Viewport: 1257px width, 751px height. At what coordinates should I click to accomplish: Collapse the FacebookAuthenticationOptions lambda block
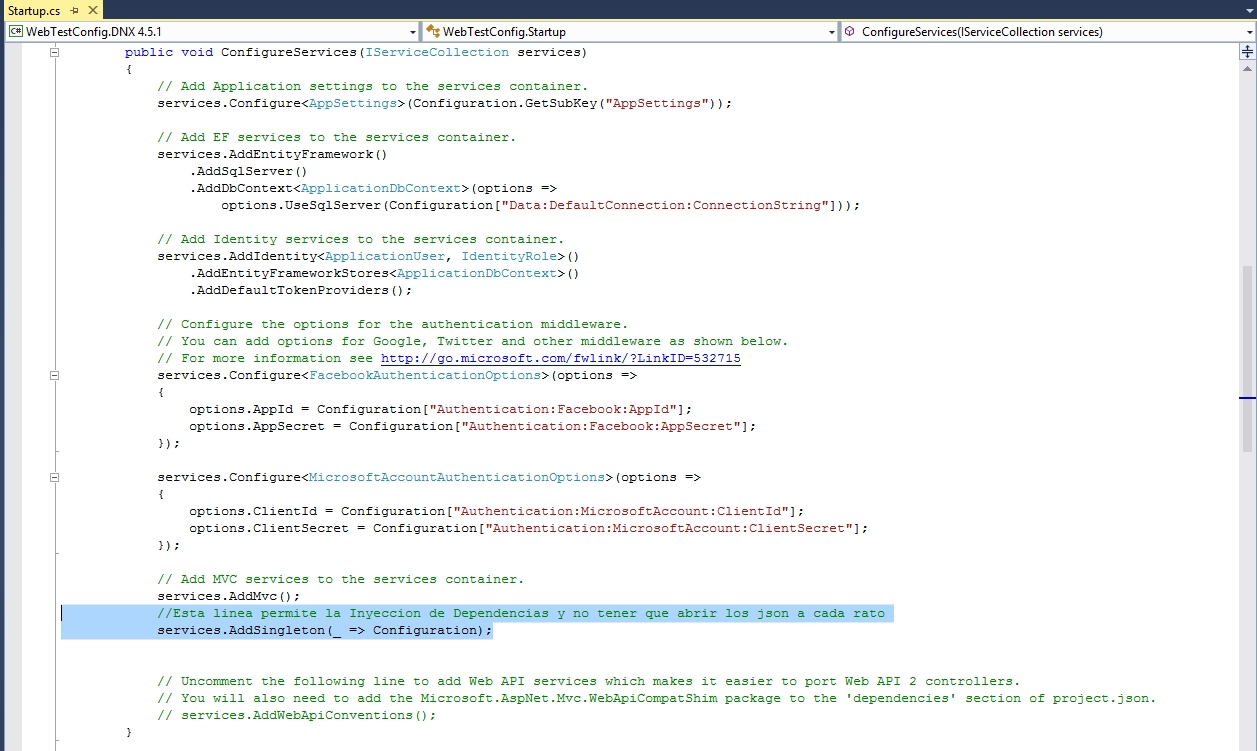pyautogui.click(x=54, y=375)
